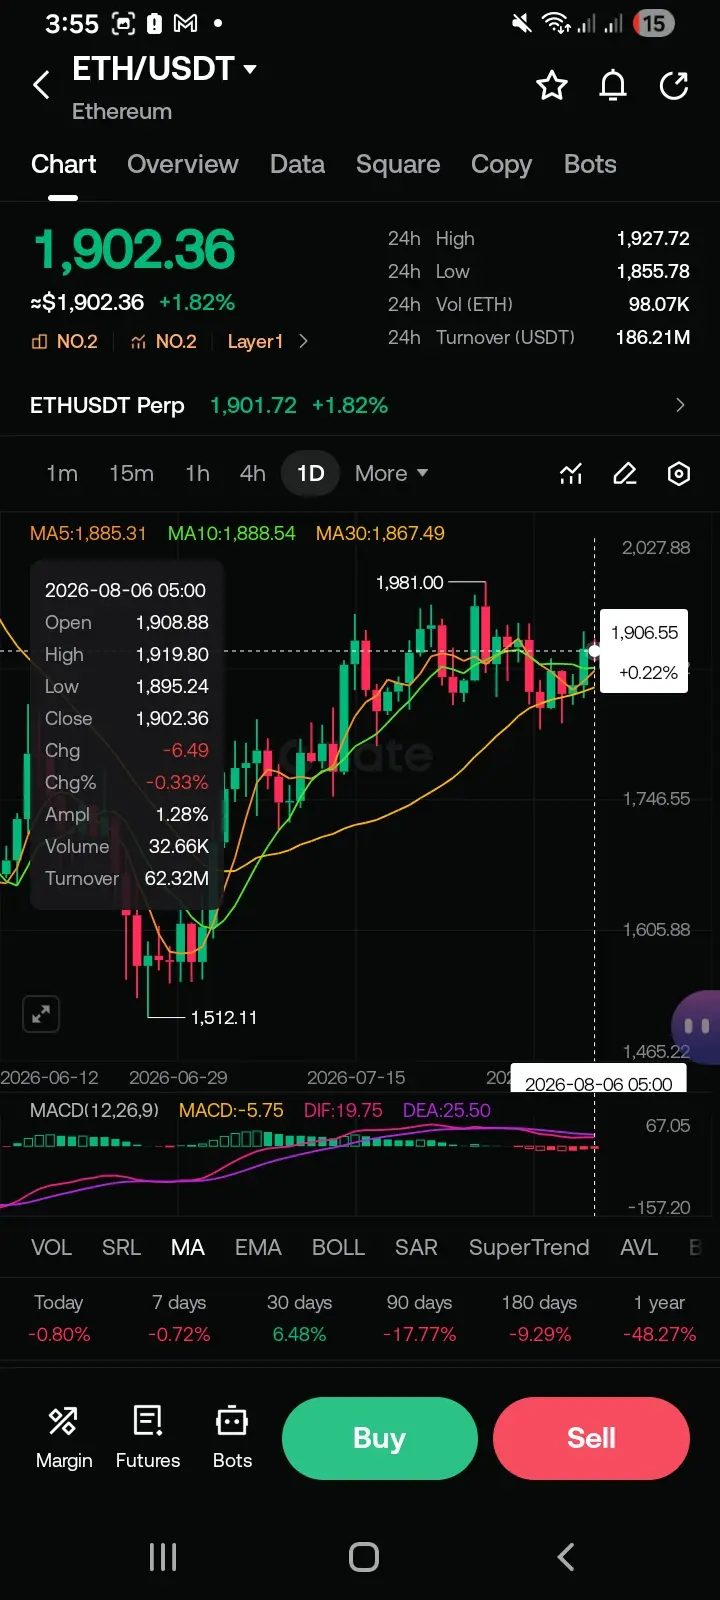Viewport: 720px width, 1600px height.
Task: Share chart via the share icon
Action: [674, 86]
